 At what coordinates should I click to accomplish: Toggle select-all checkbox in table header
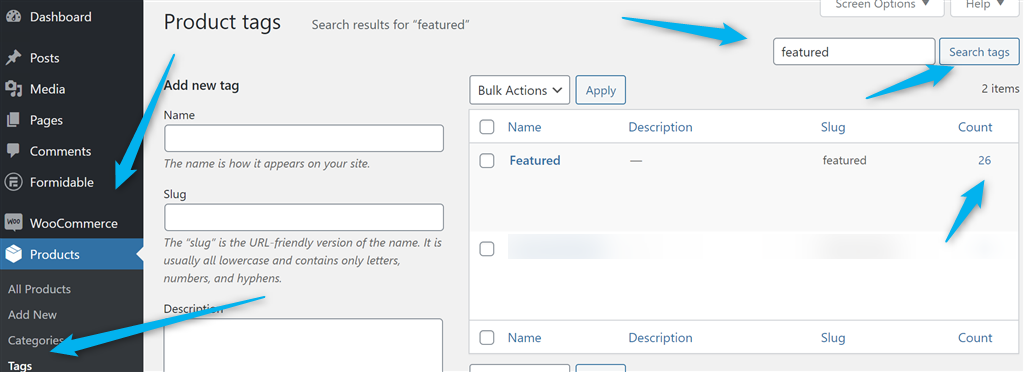(x=487, y=127)
